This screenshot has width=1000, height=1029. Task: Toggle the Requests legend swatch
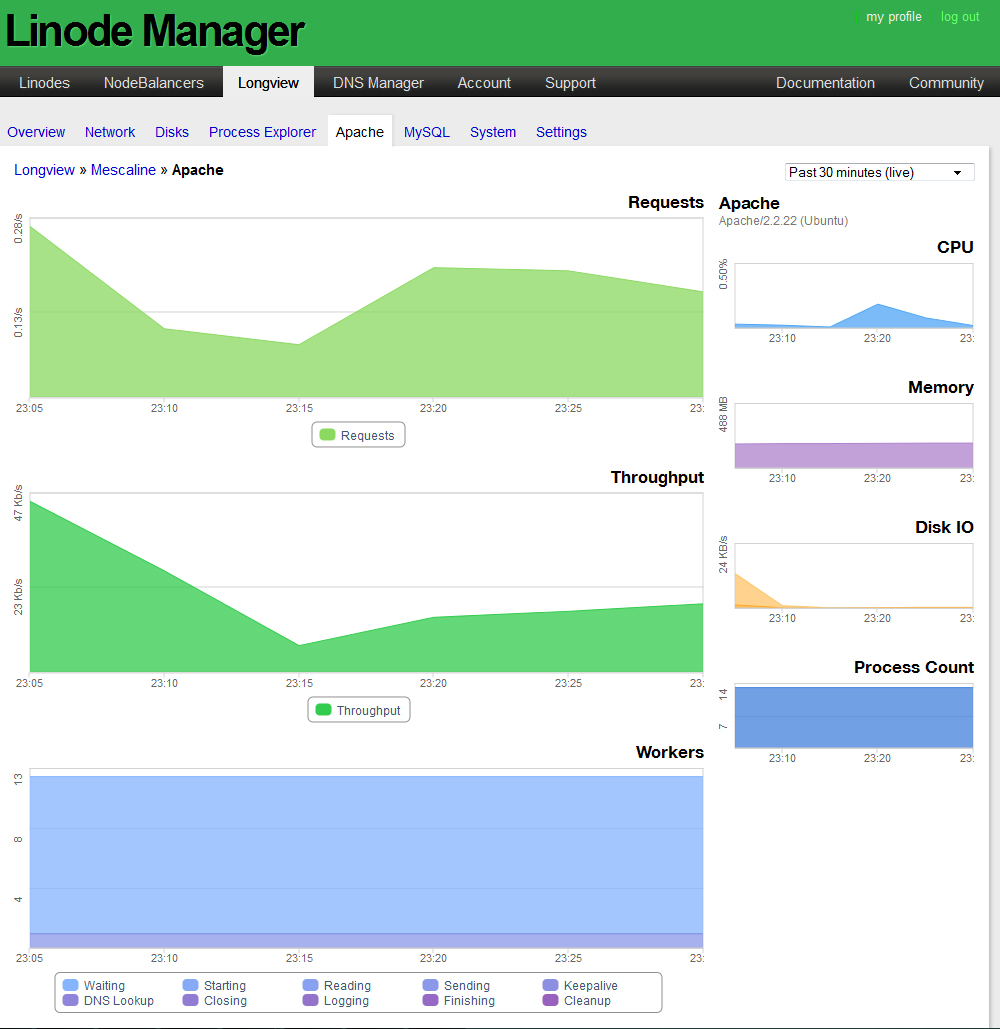click(327, 434)
